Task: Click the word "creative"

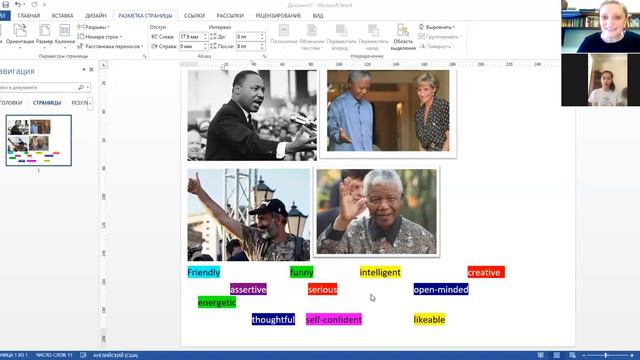Action: click(484, 272)
